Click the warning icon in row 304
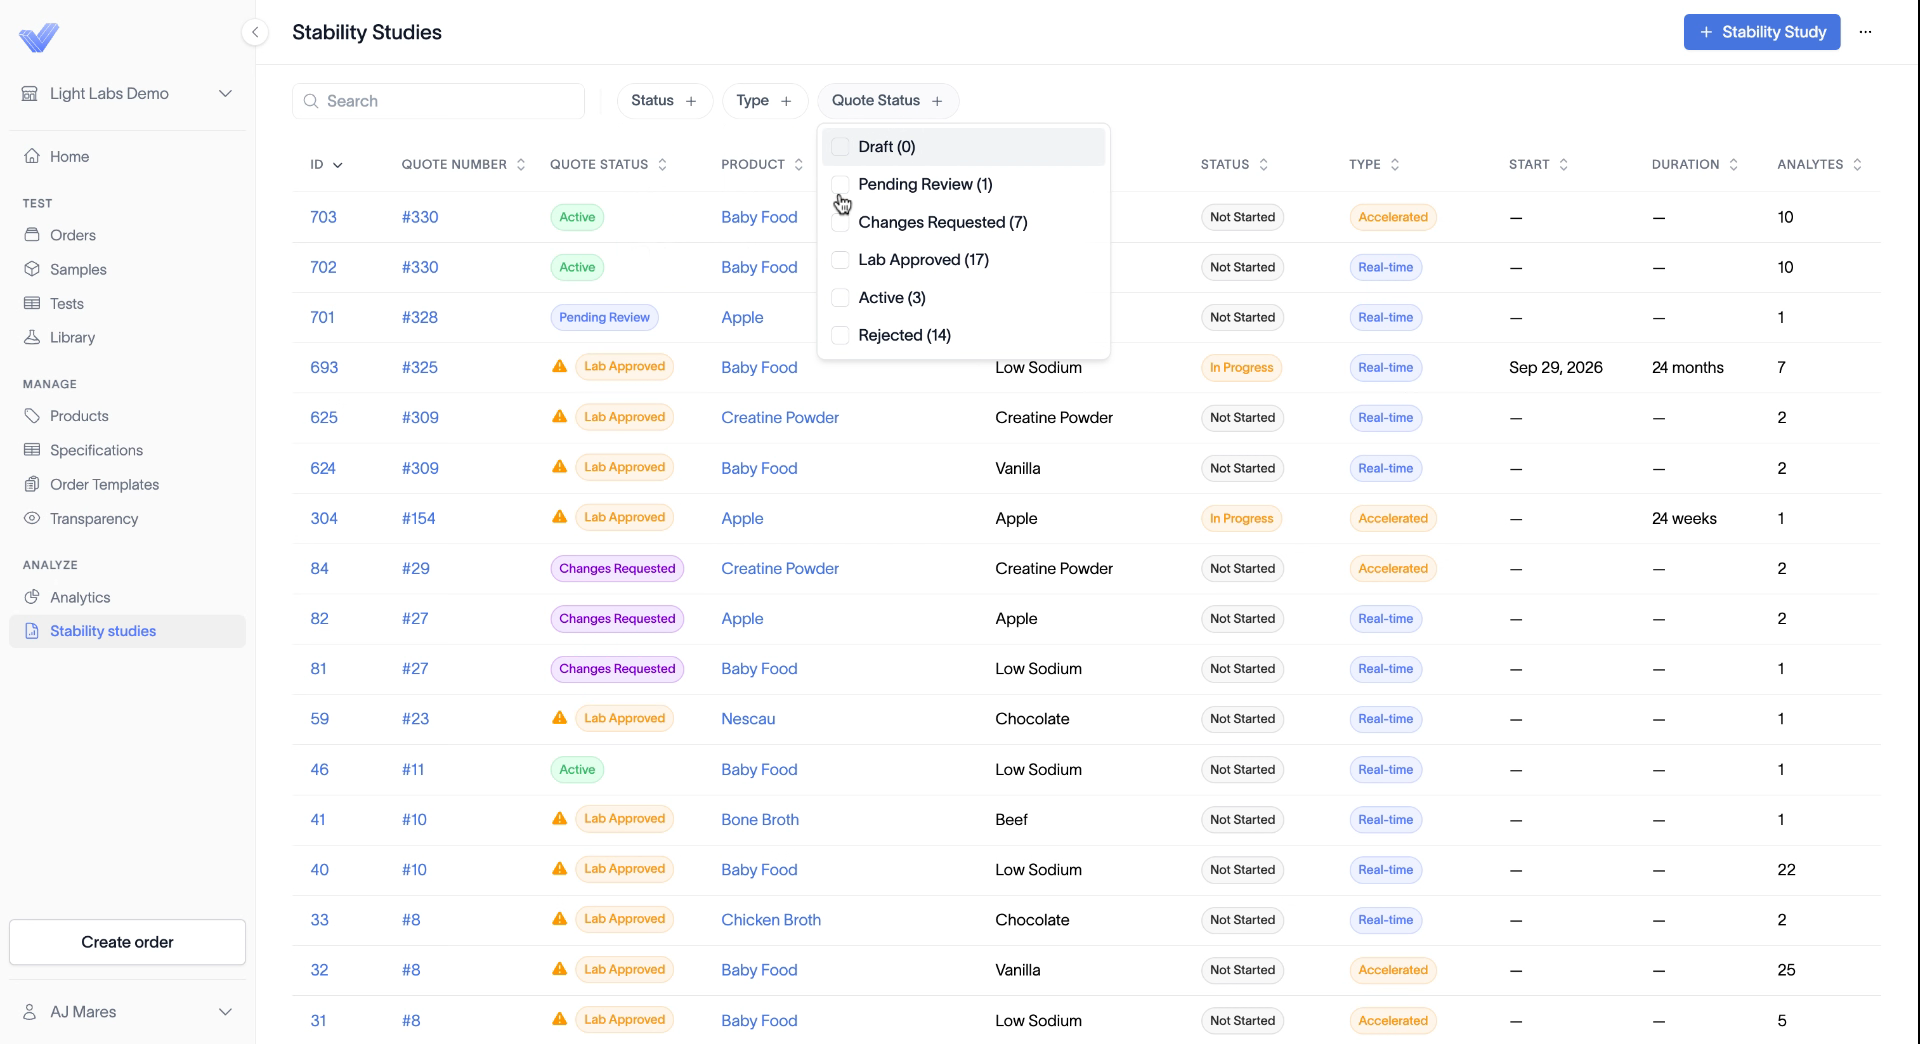 [560, 517]
